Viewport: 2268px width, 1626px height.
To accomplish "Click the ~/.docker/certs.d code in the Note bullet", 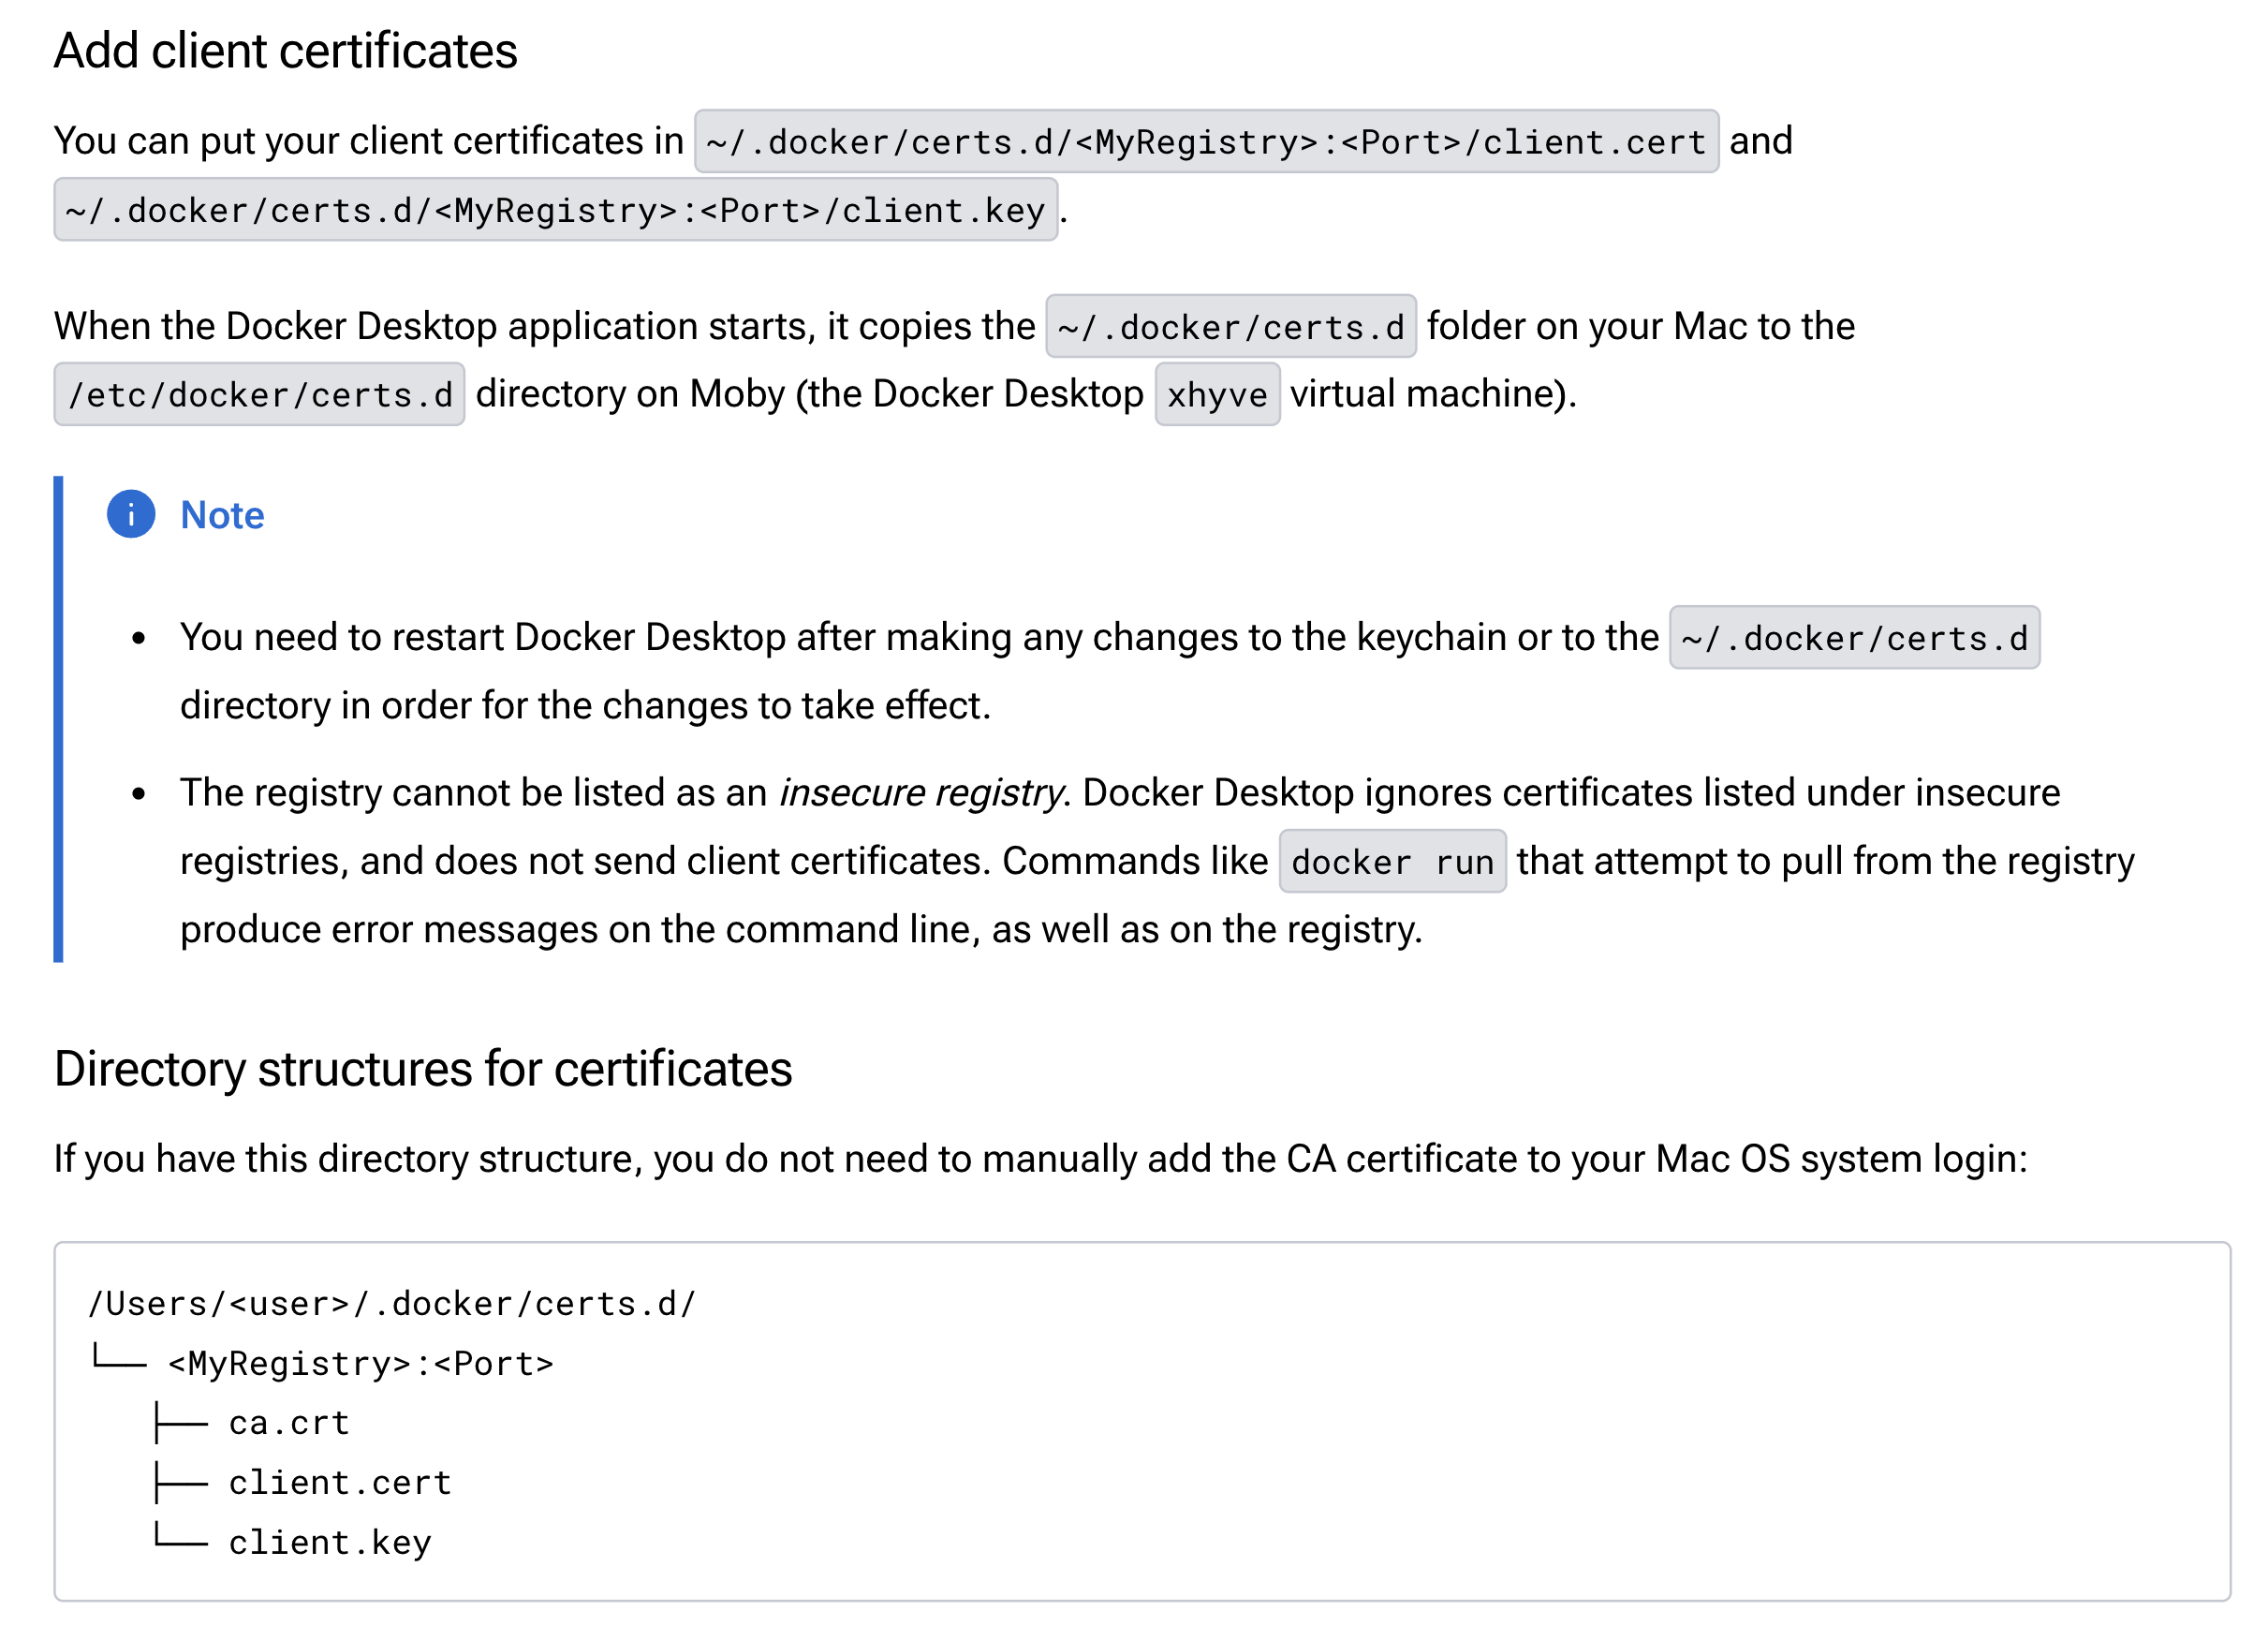I will coord(1853,638).
